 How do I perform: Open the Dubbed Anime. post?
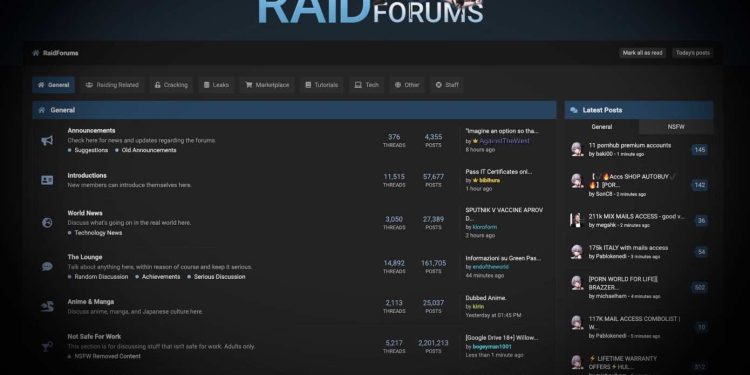(x=486, y=298)
